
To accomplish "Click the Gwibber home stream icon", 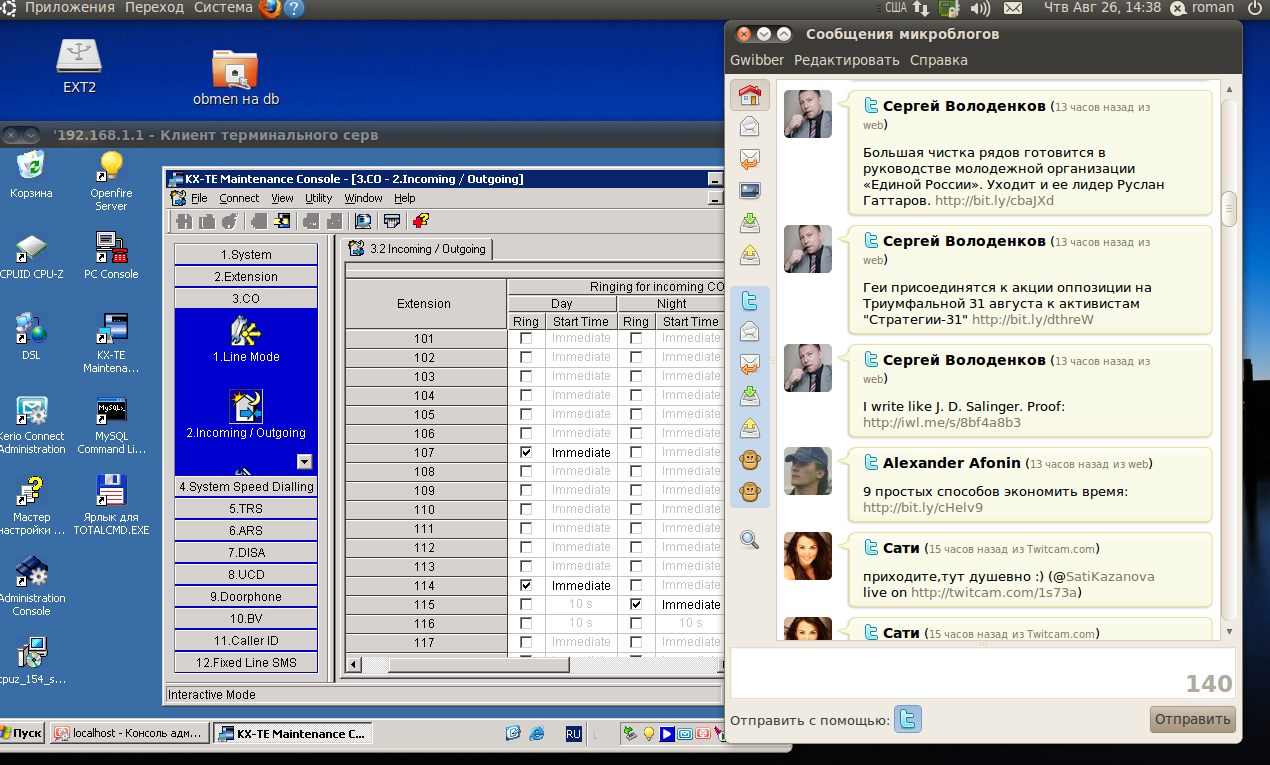I will tap(749, 96).
